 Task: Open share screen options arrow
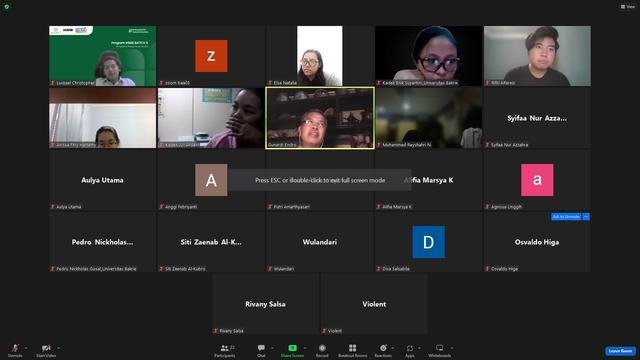click(x=305, y=348)
